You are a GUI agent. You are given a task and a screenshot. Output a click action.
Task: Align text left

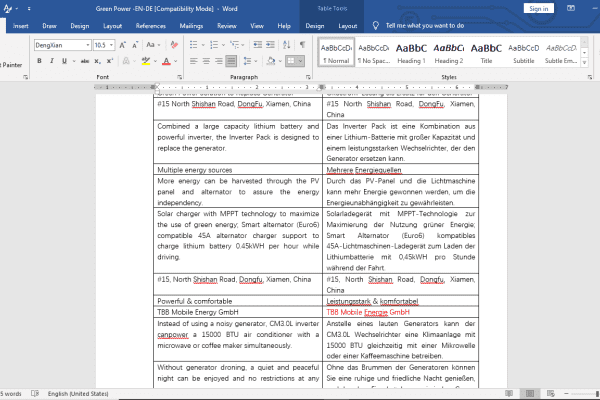click(x=194, y=61)
